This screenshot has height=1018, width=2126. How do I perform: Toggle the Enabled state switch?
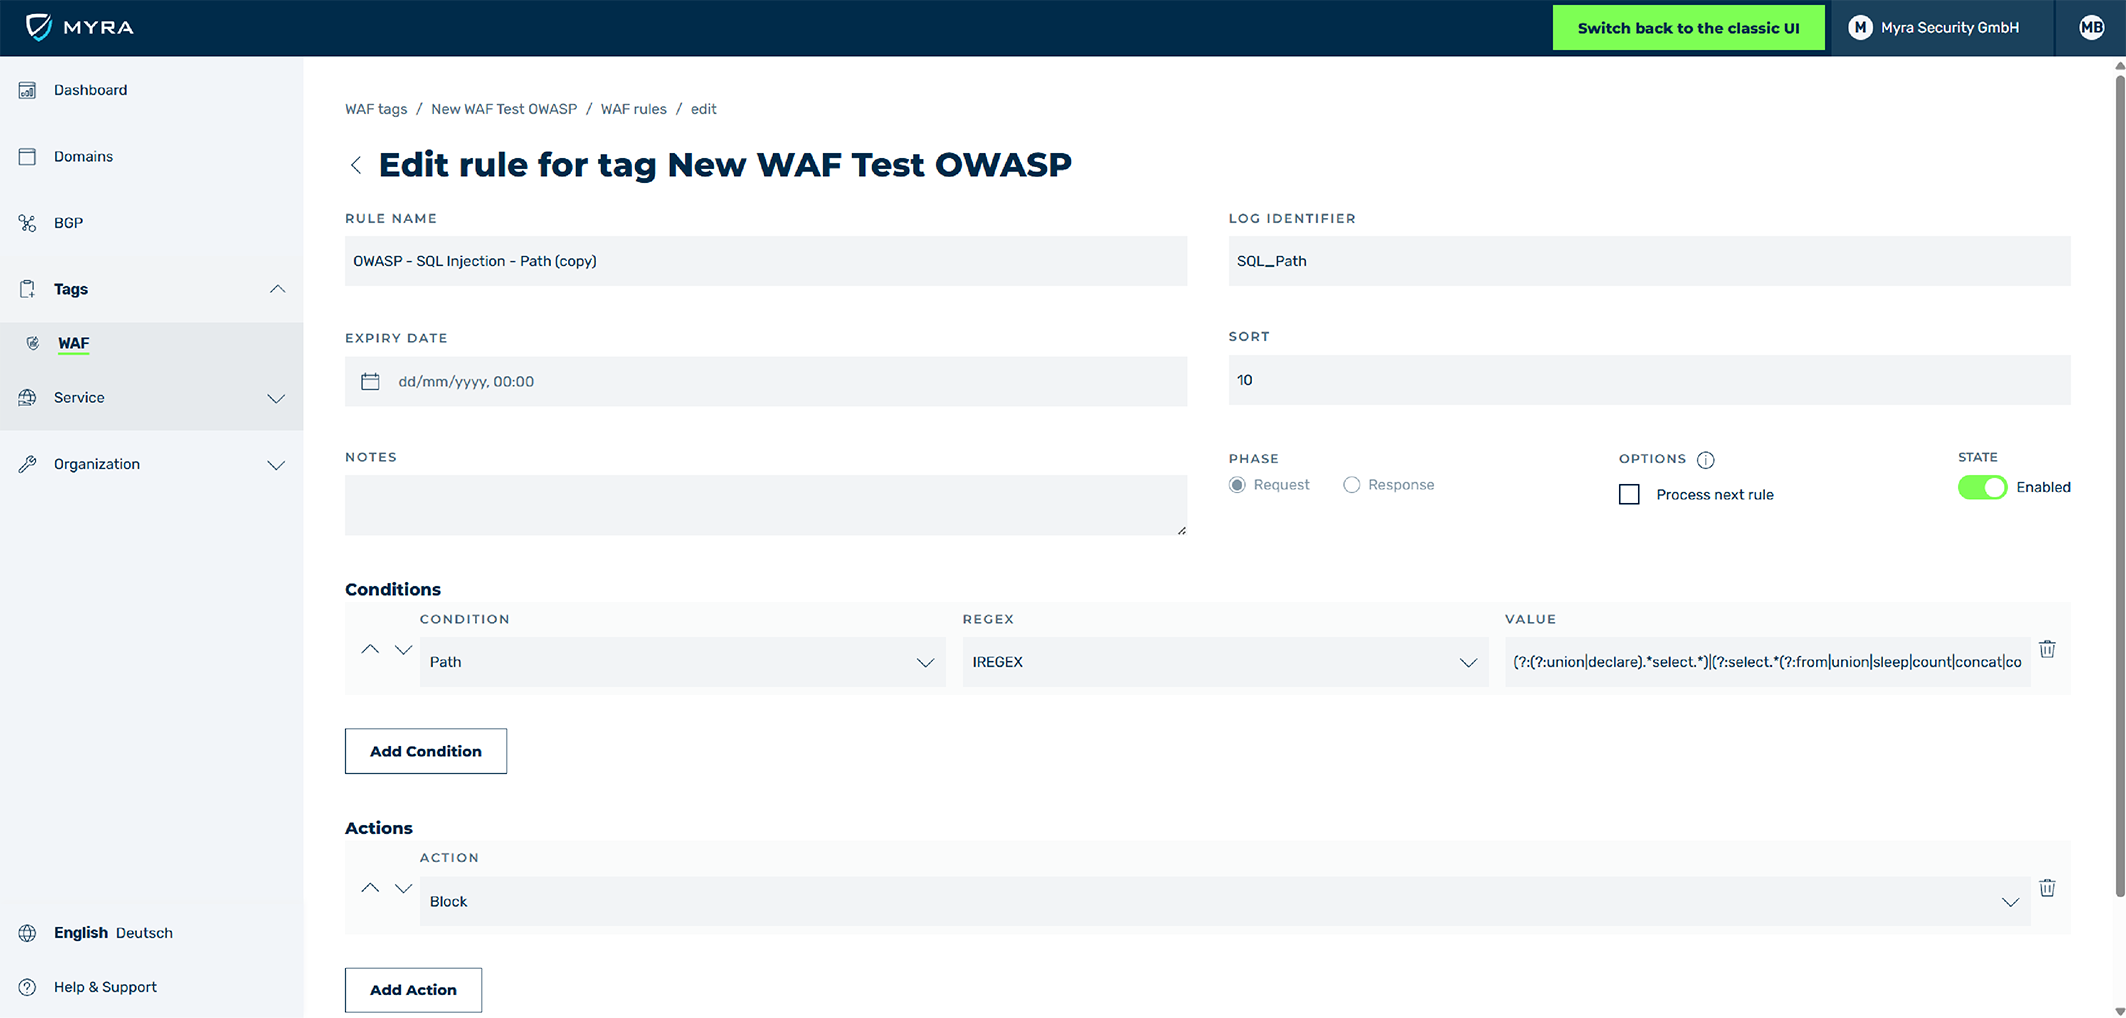(x=1982, y=487)
